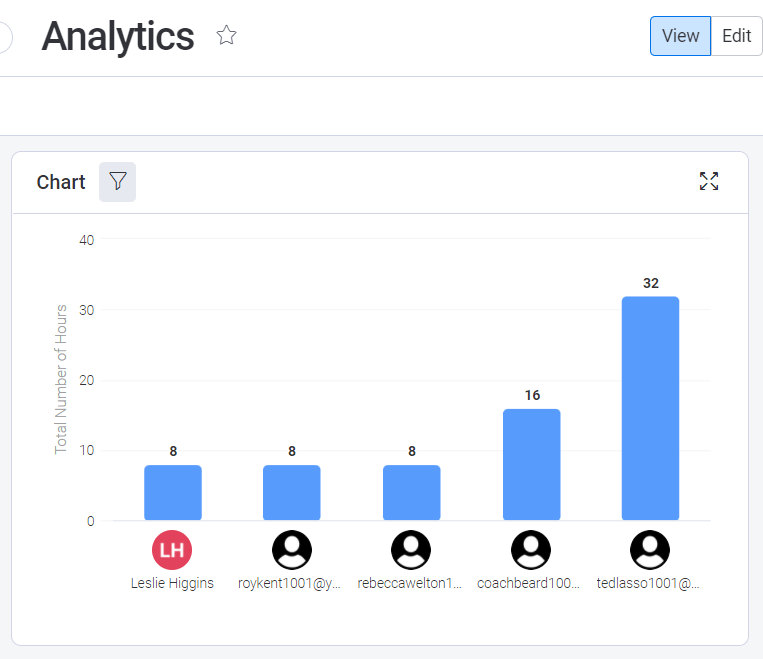The image size is (763, 659).
Task: Expand the chart to fullscreen
Action: coord(709,181)
